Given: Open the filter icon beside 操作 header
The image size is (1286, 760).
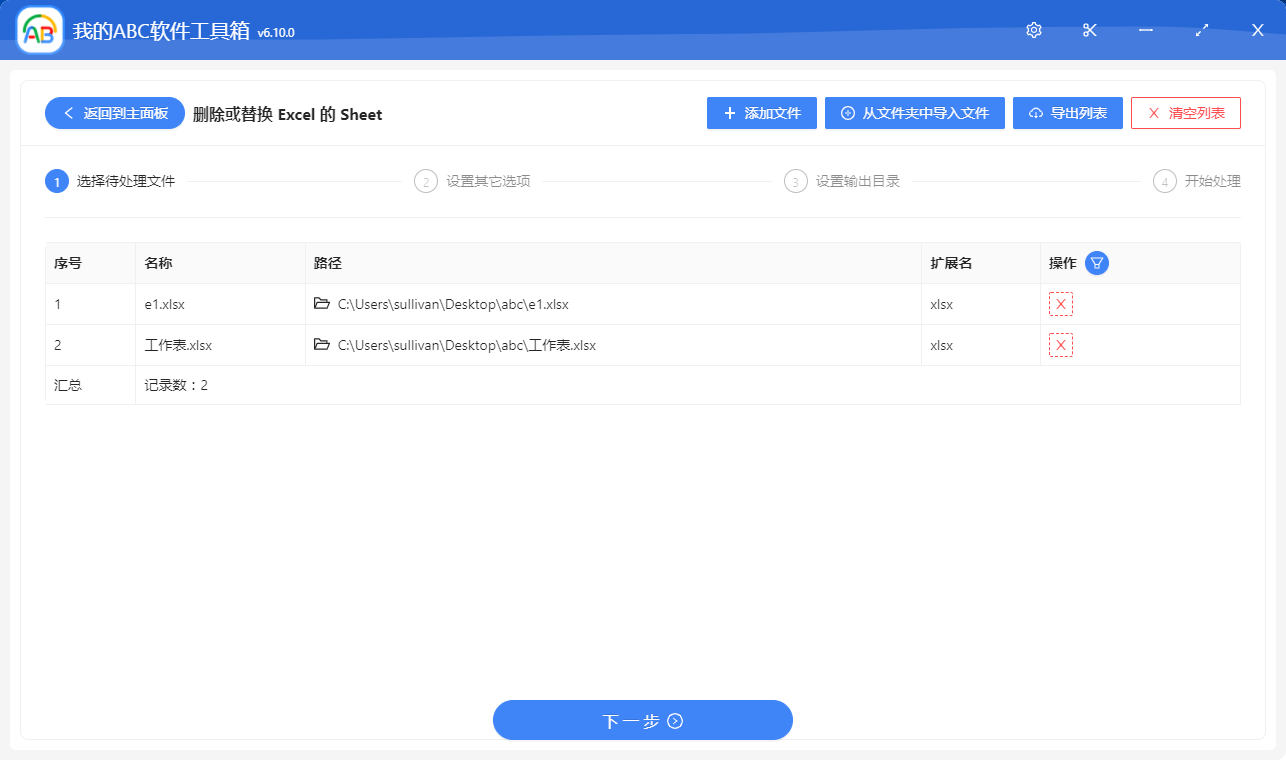Looking at the screenshot, I should 1097,263.
